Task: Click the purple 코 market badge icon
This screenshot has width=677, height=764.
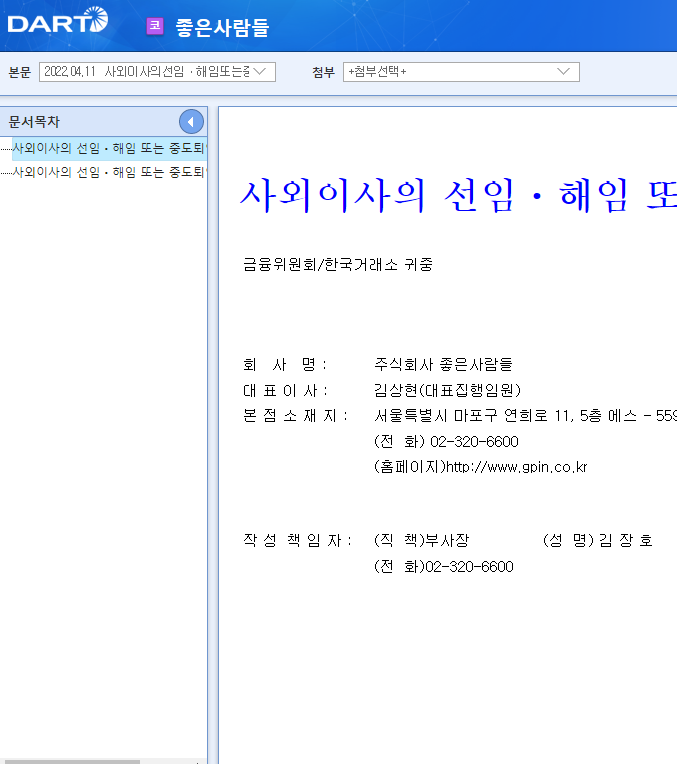Action: [155, 26]
